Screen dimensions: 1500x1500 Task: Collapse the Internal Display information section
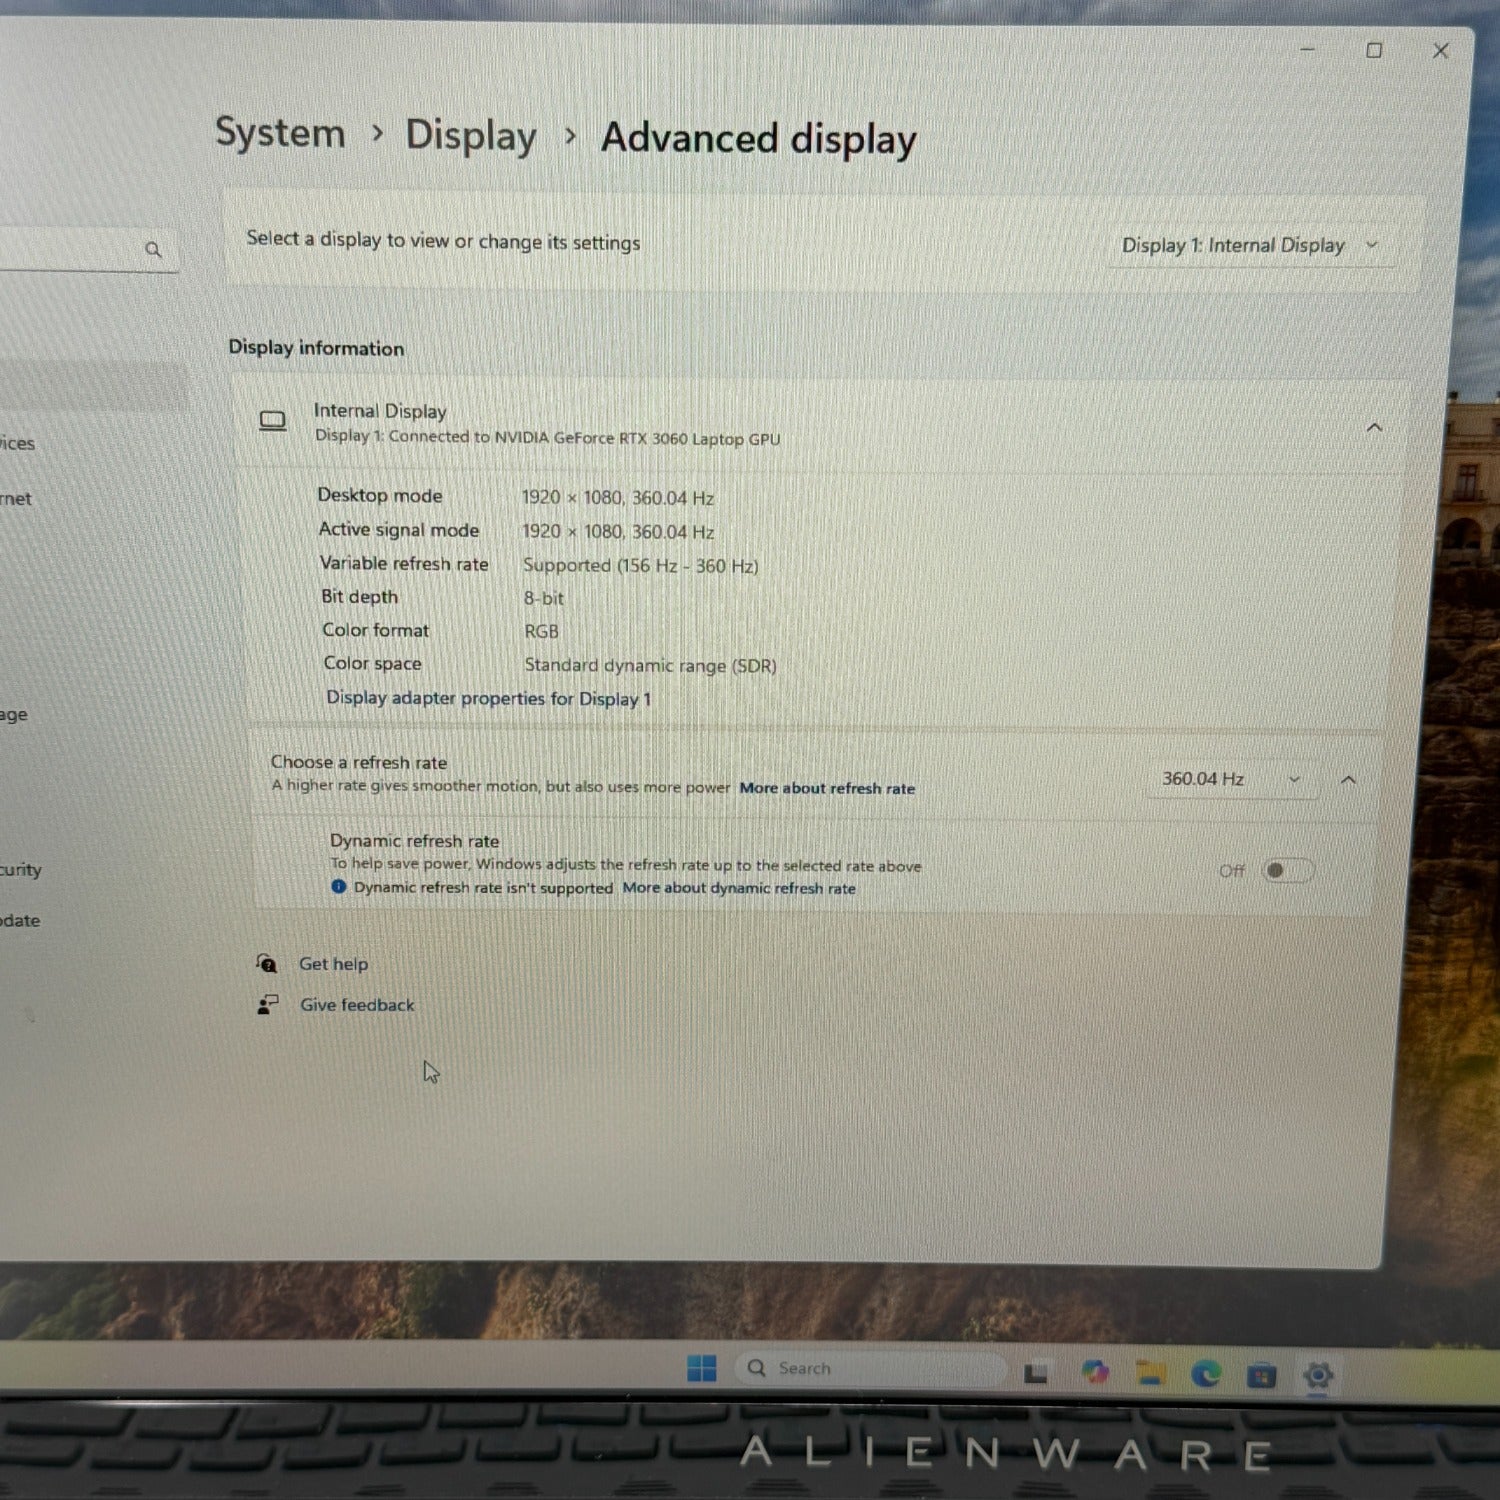coord(1374,428)
